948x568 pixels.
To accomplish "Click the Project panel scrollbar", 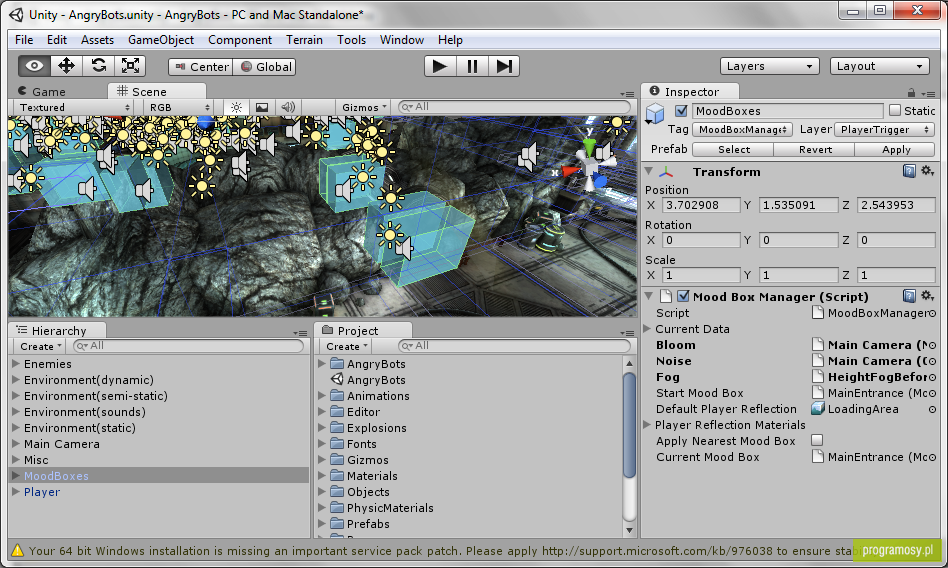I will click(x=629, y=425).
